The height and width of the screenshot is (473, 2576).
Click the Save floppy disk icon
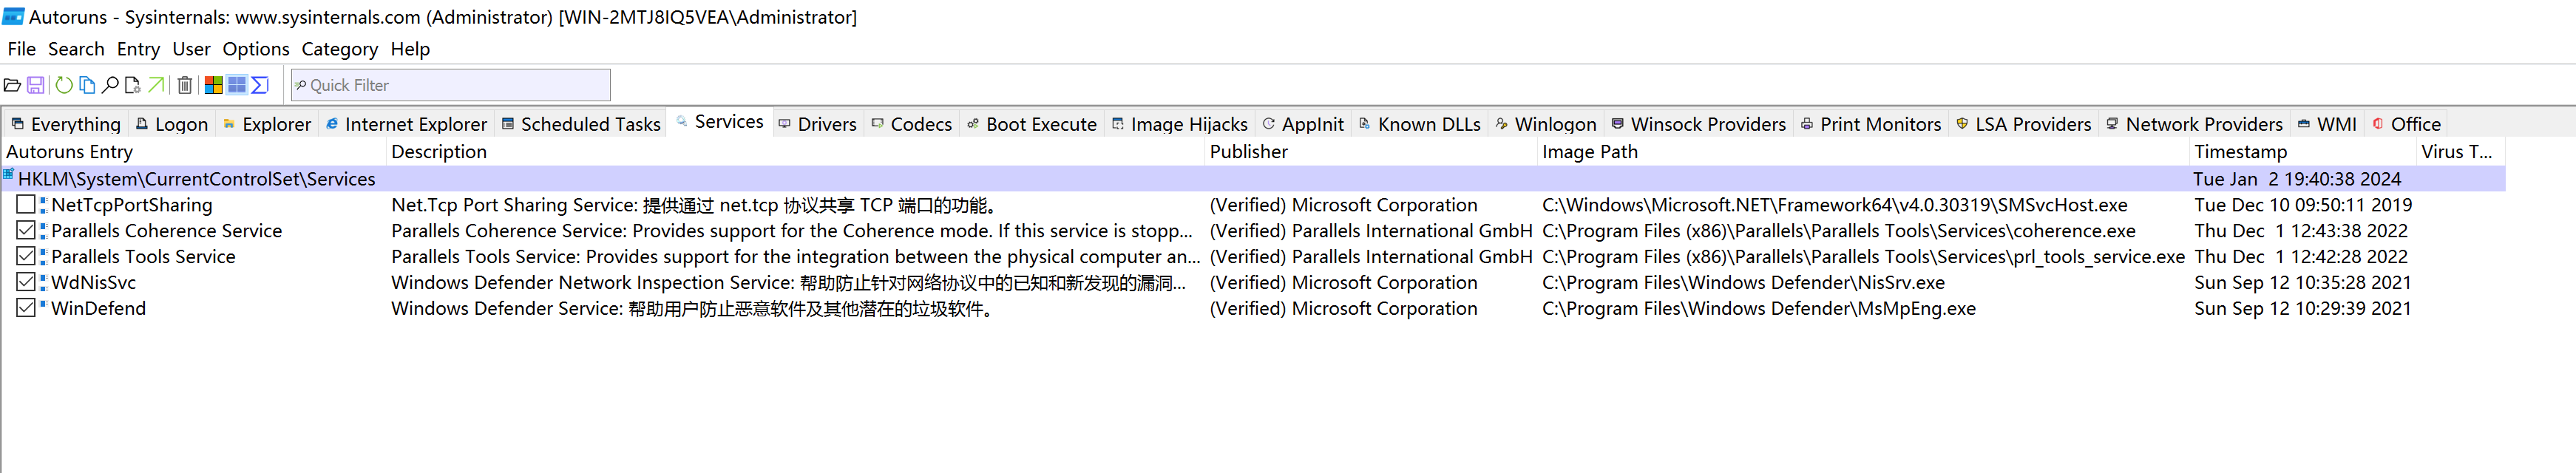(35, 85)
